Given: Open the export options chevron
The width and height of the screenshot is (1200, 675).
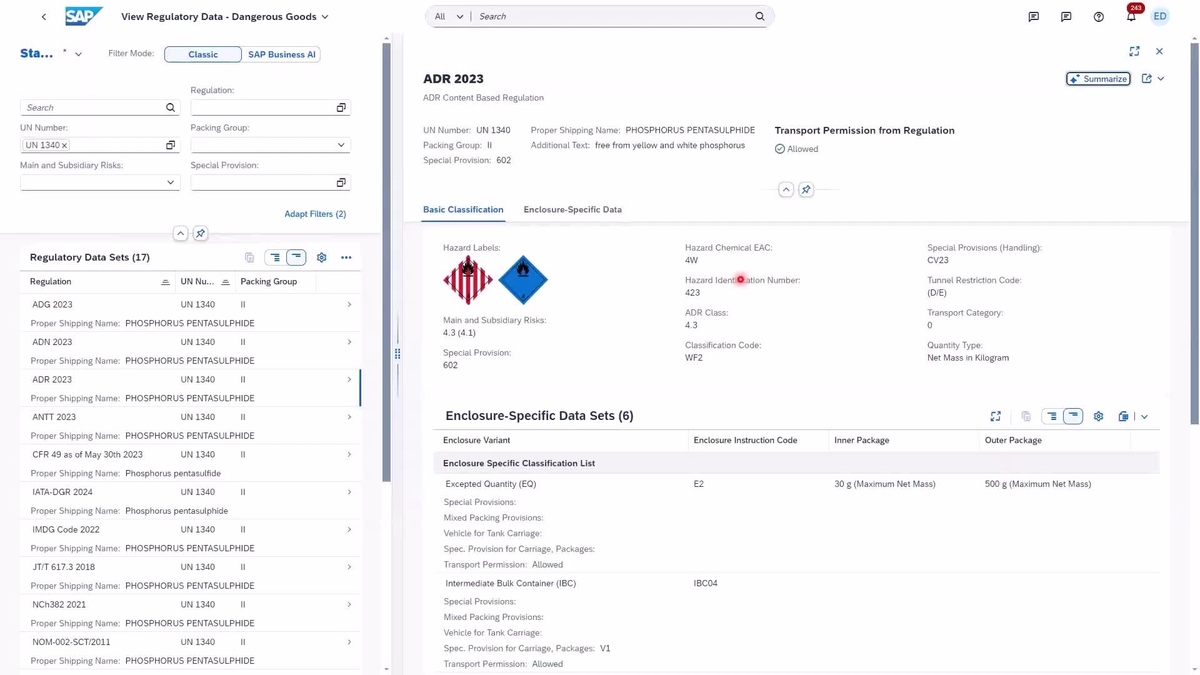Looking at the screenshot, I should click(1145, 416).
